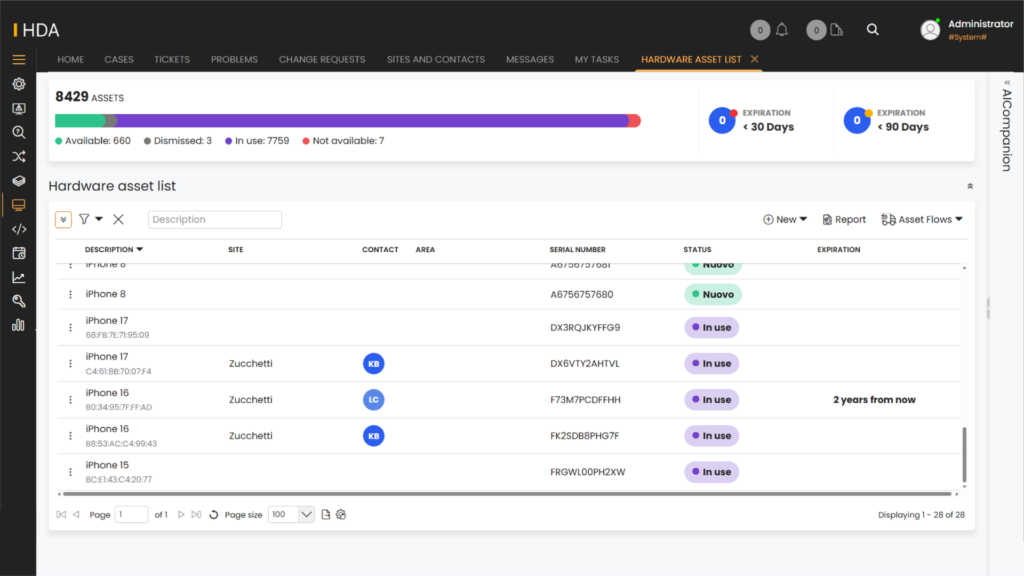The image size is (1024, 576).
Task: Close the Hardware Asset List tab
Action: click(x=754, y=59)
